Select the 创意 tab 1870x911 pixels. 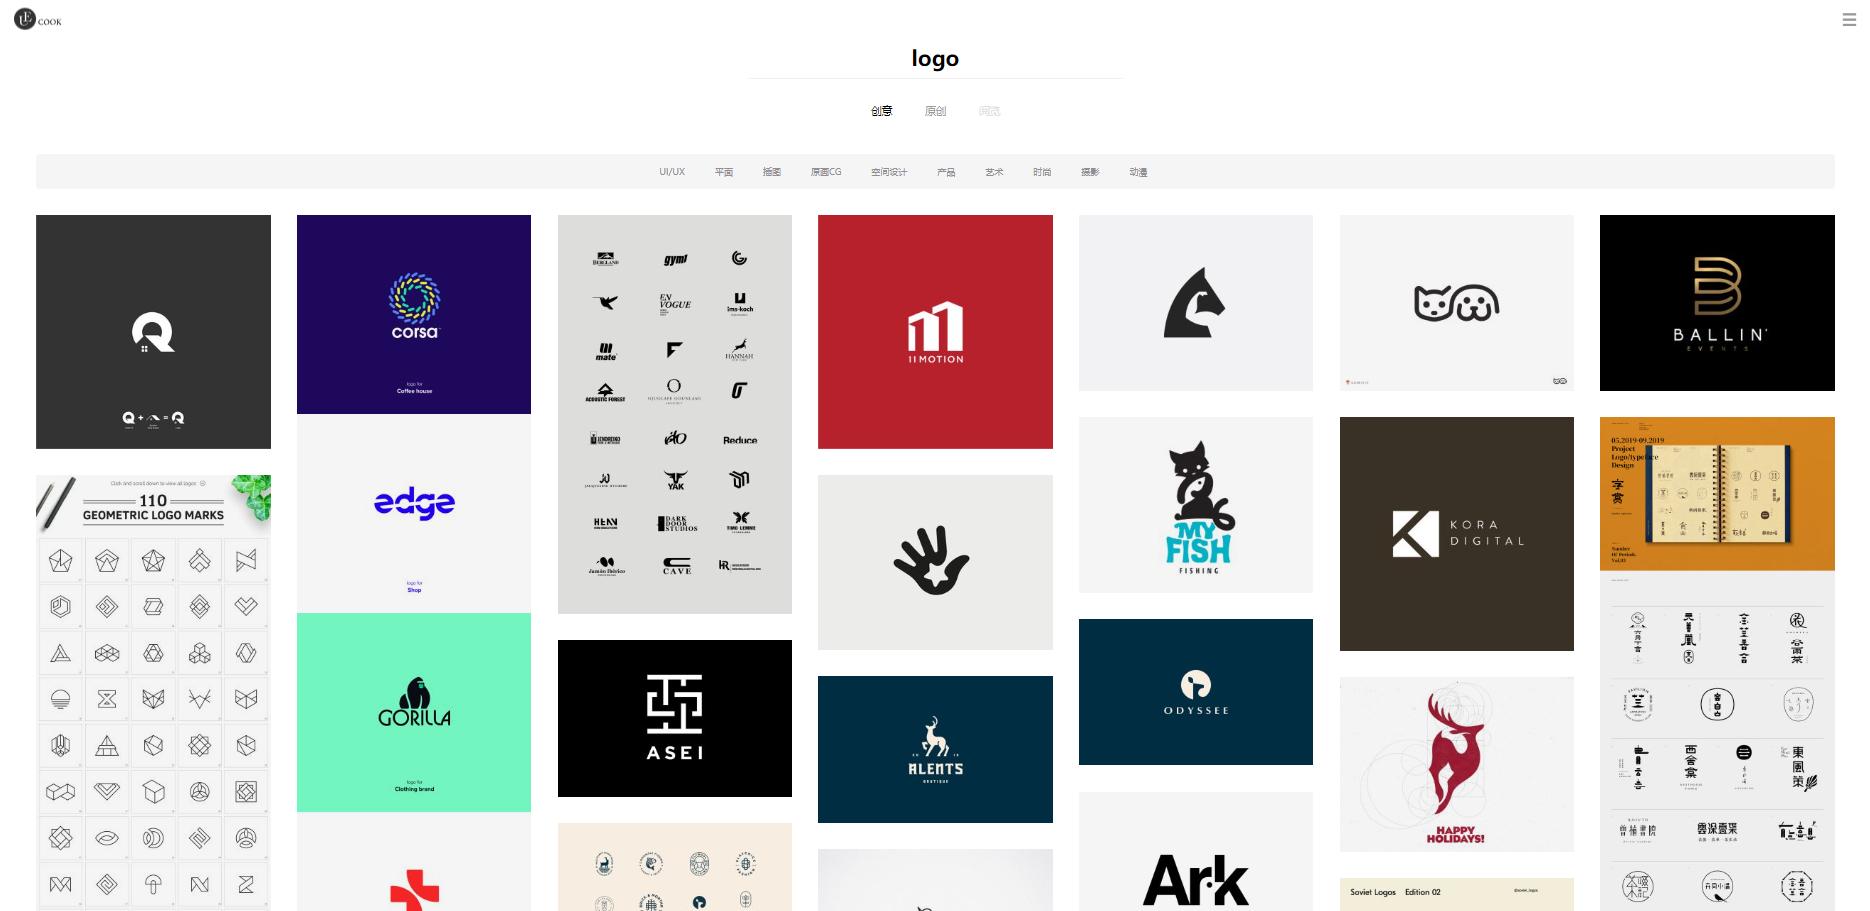pos(881,111)
